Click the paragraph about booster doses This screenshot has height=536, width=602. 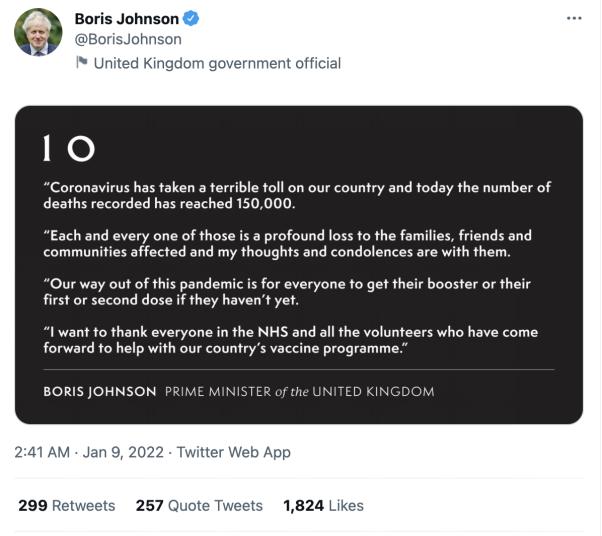[286, 291]
